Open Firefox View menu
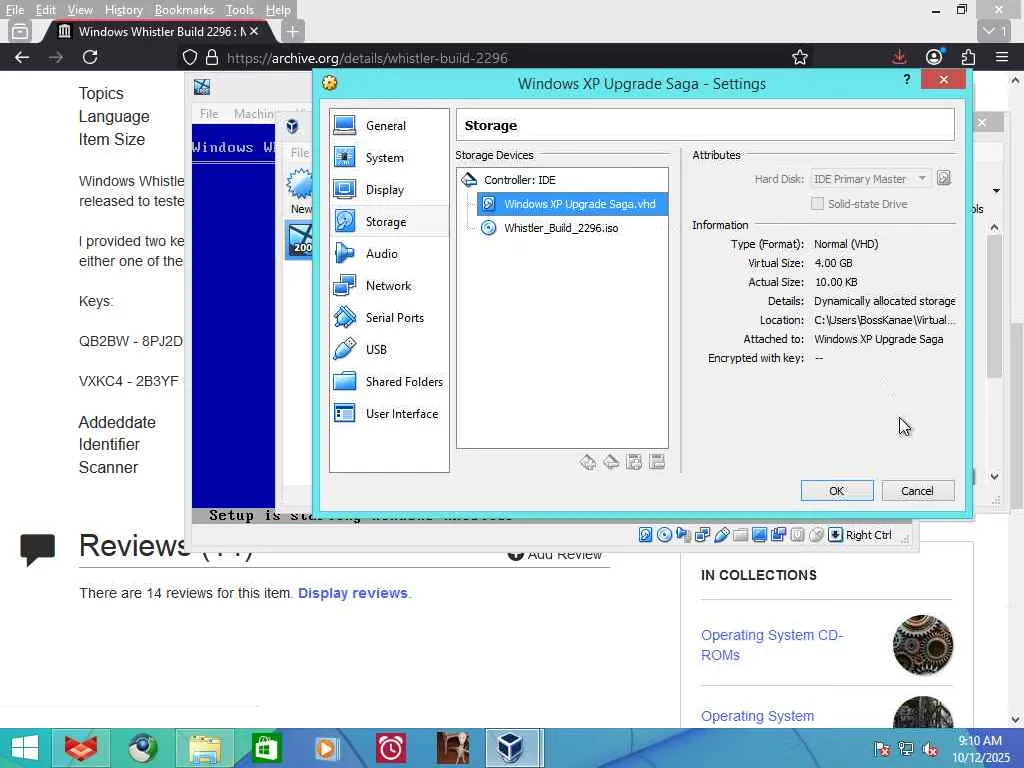The image size is (1024, 768). click(80, 10)
